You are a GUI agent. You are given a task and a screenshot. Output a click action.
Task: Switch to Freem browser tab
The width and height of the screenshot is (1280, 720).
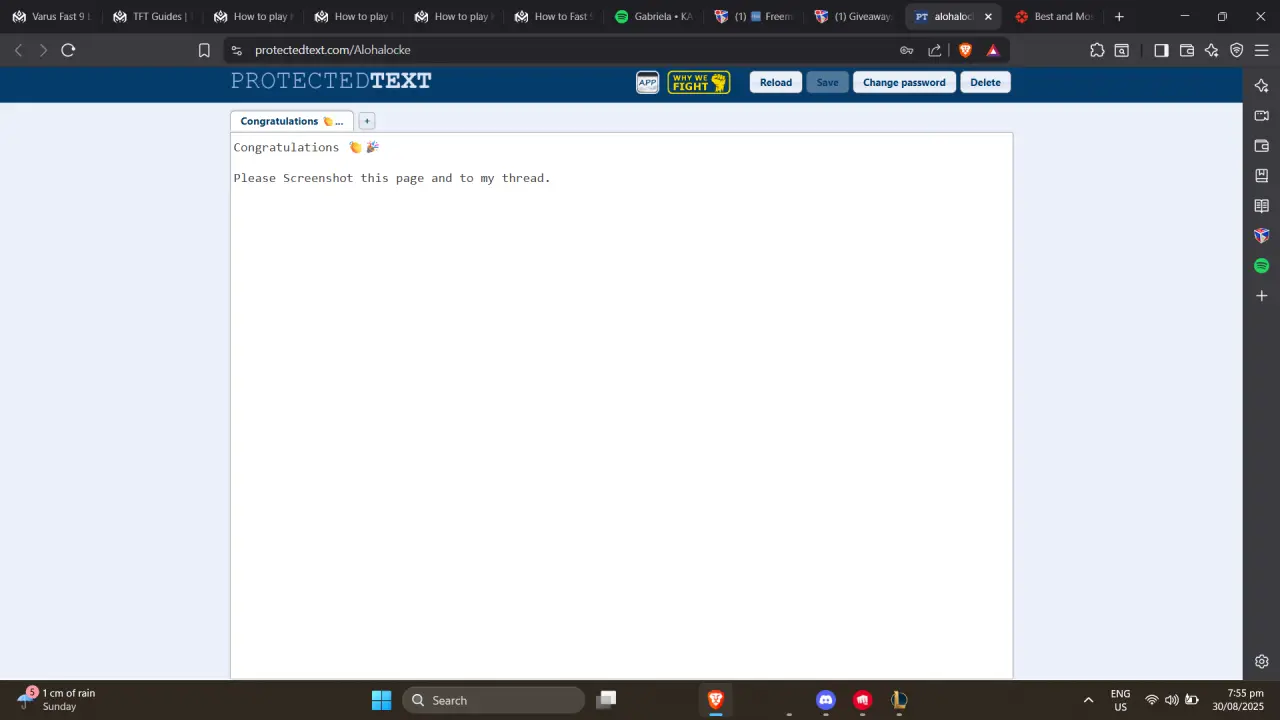(752, 16)
